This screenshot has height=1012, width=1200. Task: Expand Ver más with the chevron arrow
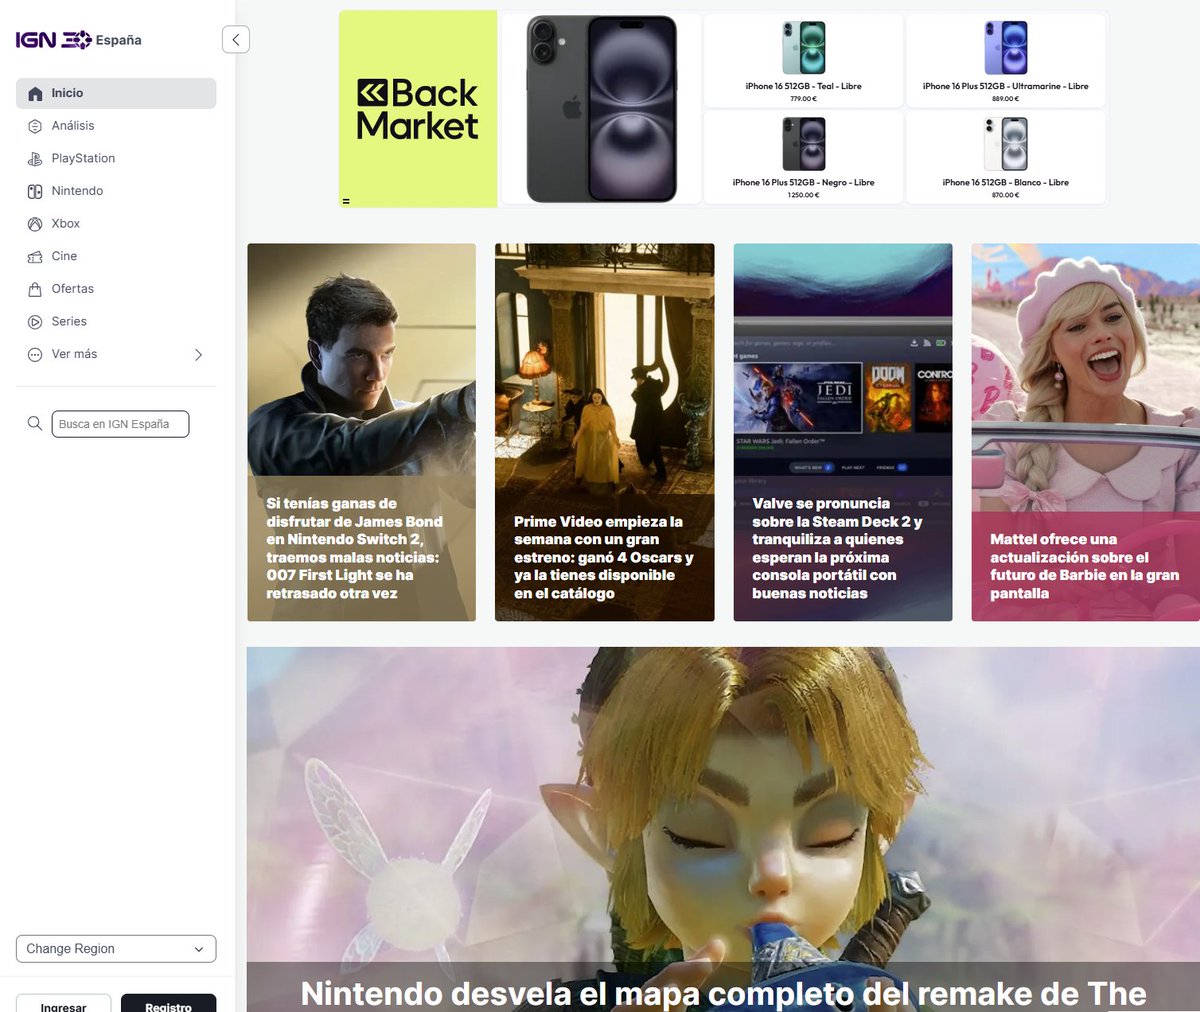[198, 355]
